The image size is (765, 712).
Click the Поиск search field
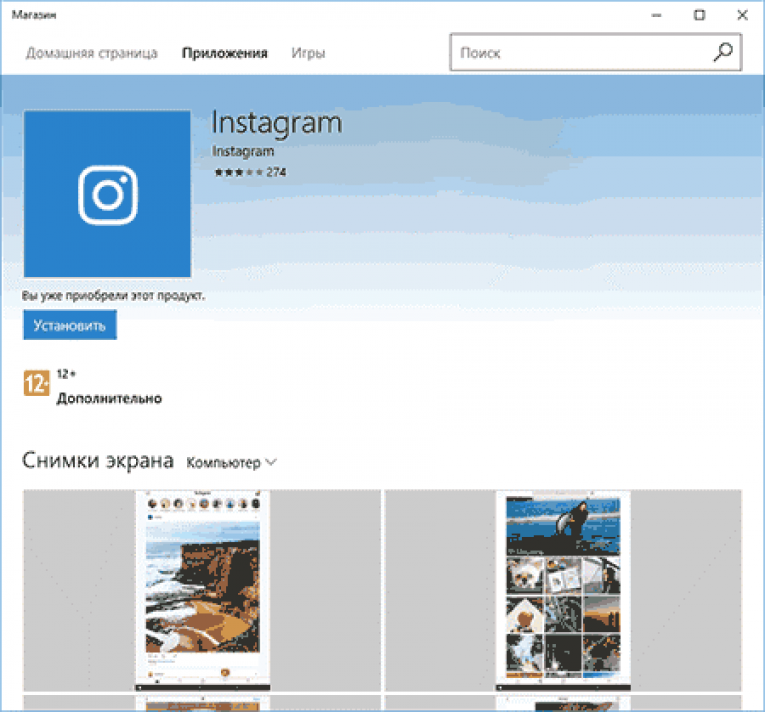pyautogui.click(x=596, y=52)
